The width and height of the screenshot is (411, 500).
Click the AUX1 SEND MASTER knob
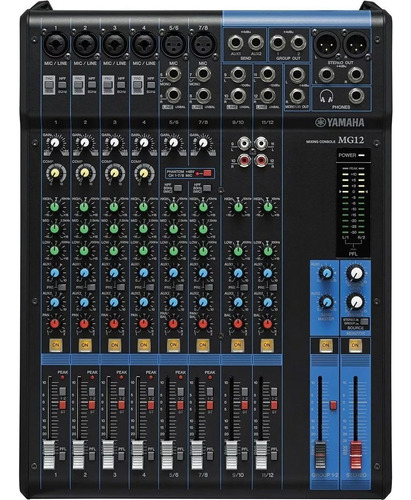point(326,273)
